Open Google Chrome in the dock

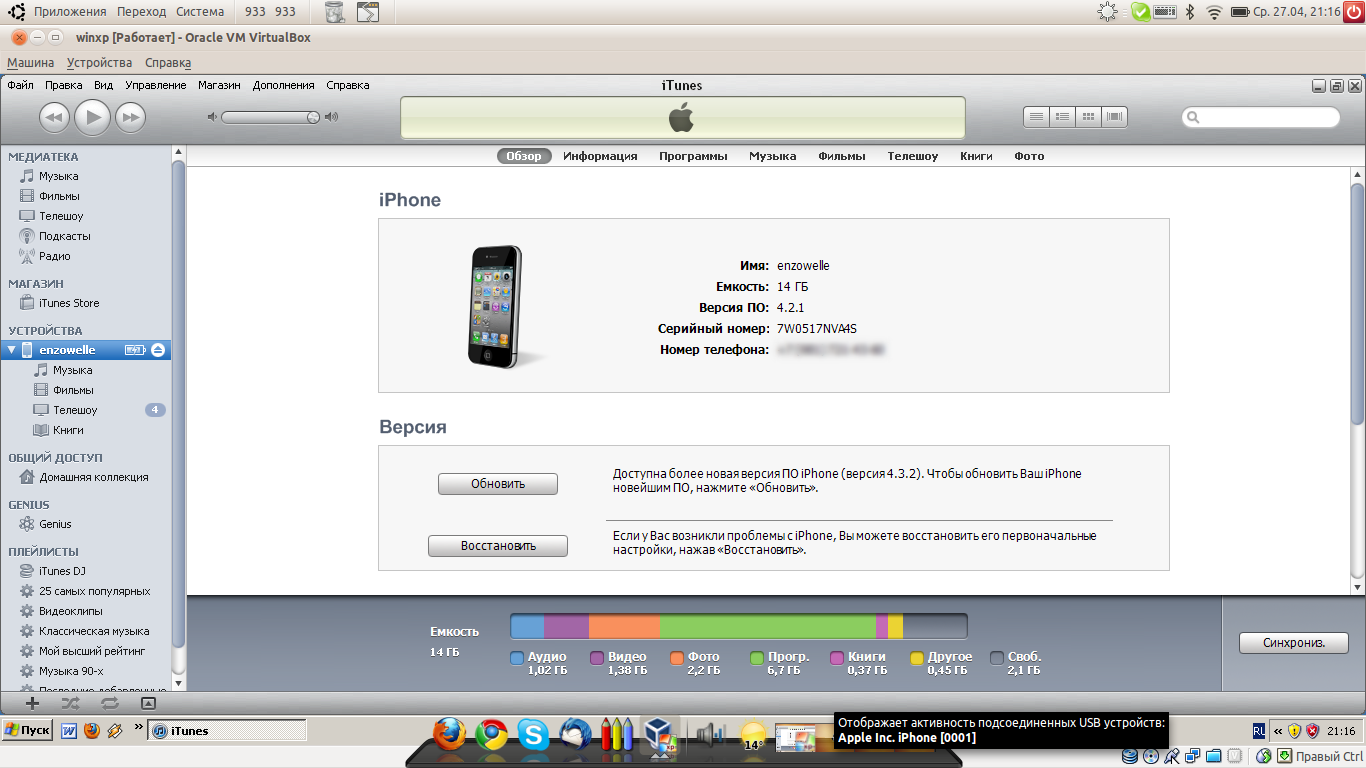(x=491, y=736)
